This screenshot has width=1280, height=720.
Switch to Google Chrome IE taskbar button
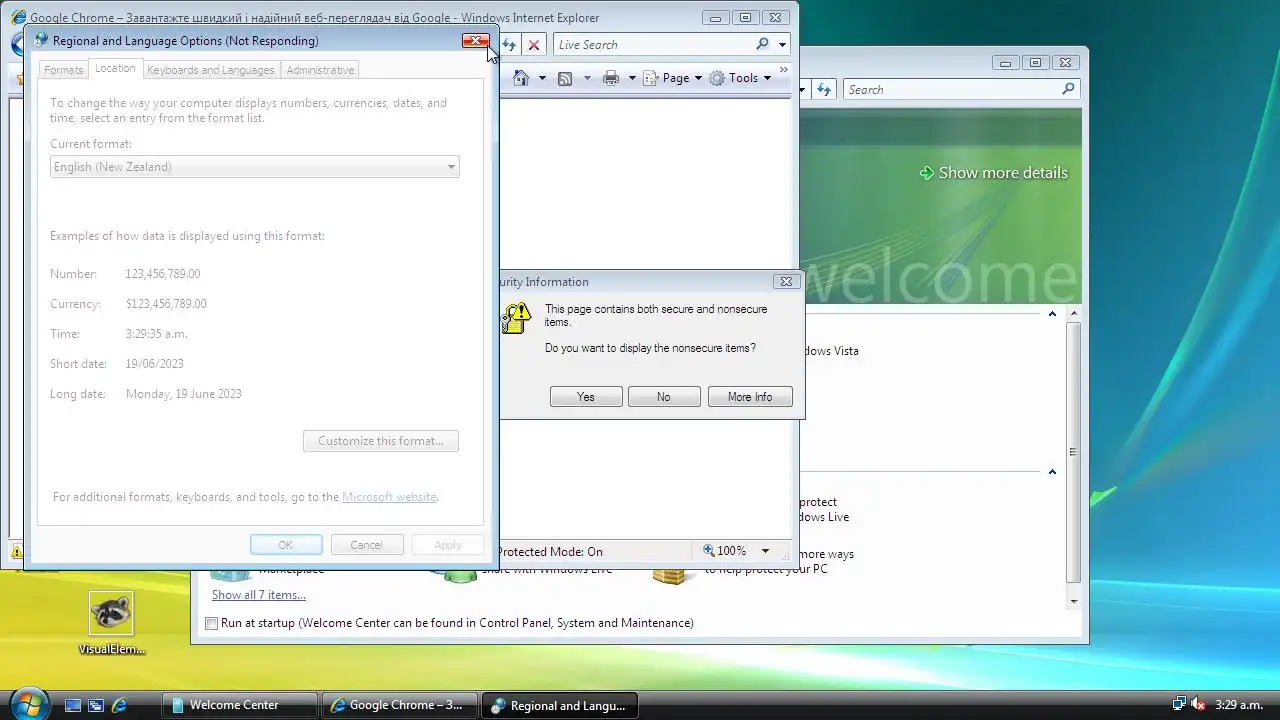pos(399,705)
